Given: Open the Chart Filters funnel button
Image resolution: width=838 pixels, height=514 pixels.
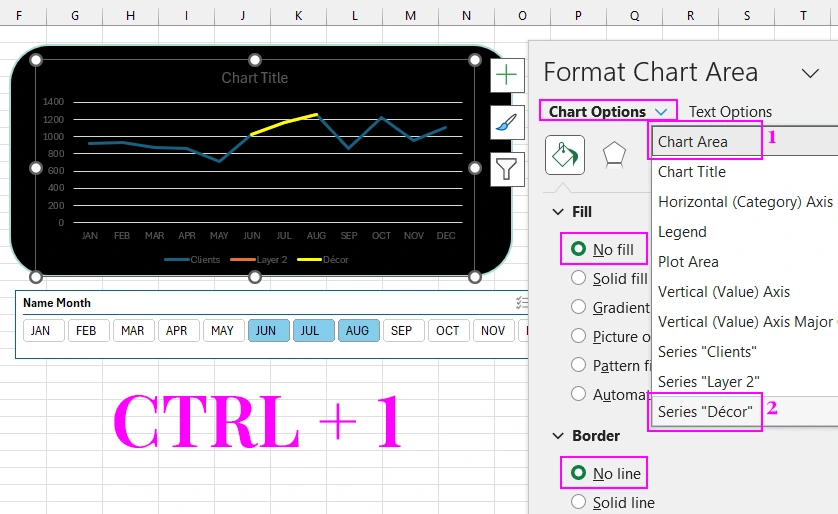Looking at the screenshot, I should (507, 168).
